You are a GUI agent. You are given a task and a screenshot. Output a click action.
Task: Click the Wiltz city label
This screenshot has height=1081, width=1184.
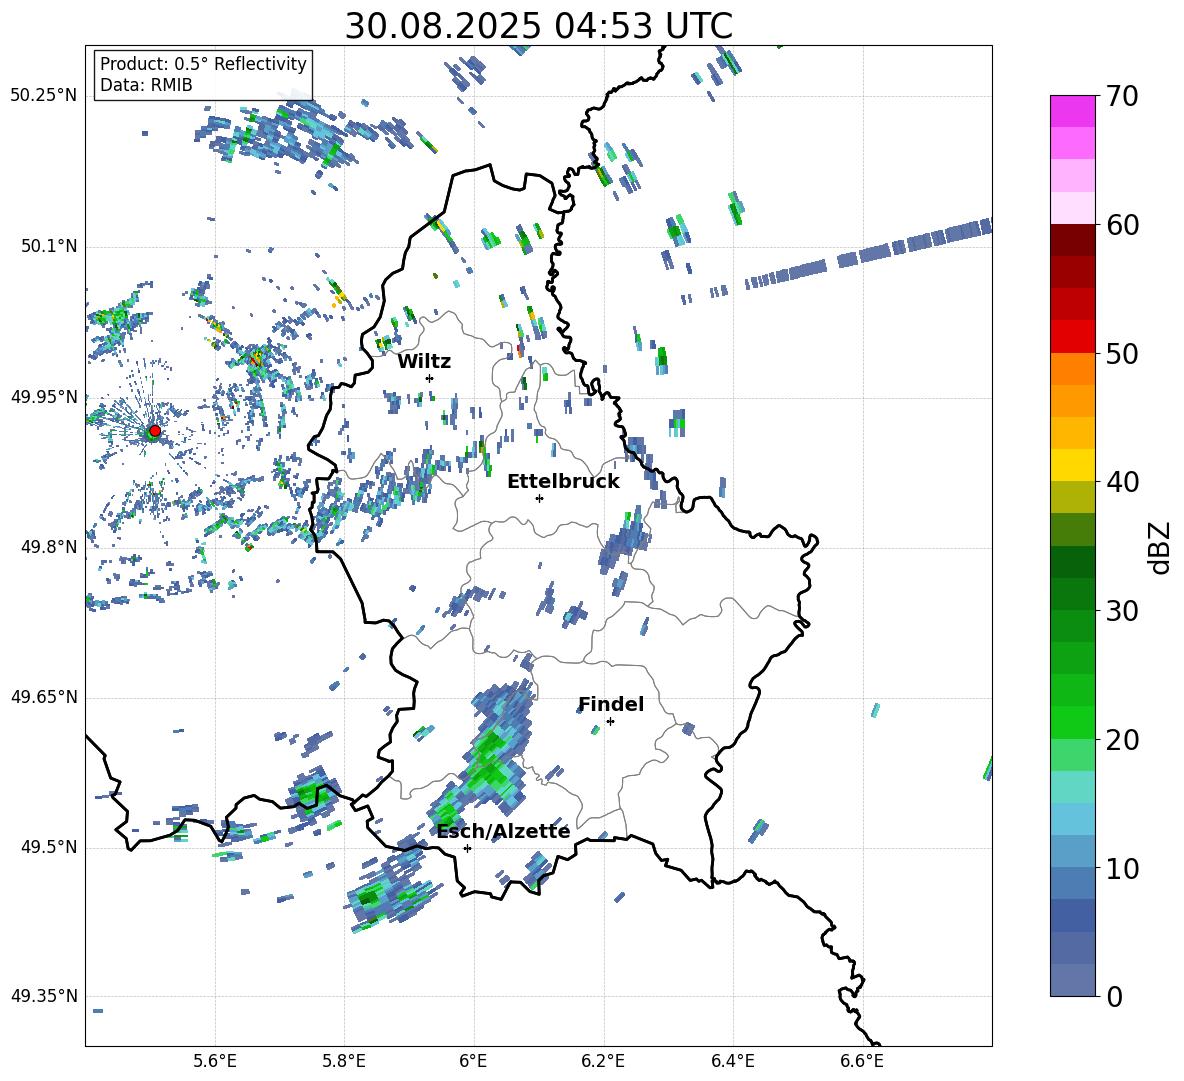[424, 362]
